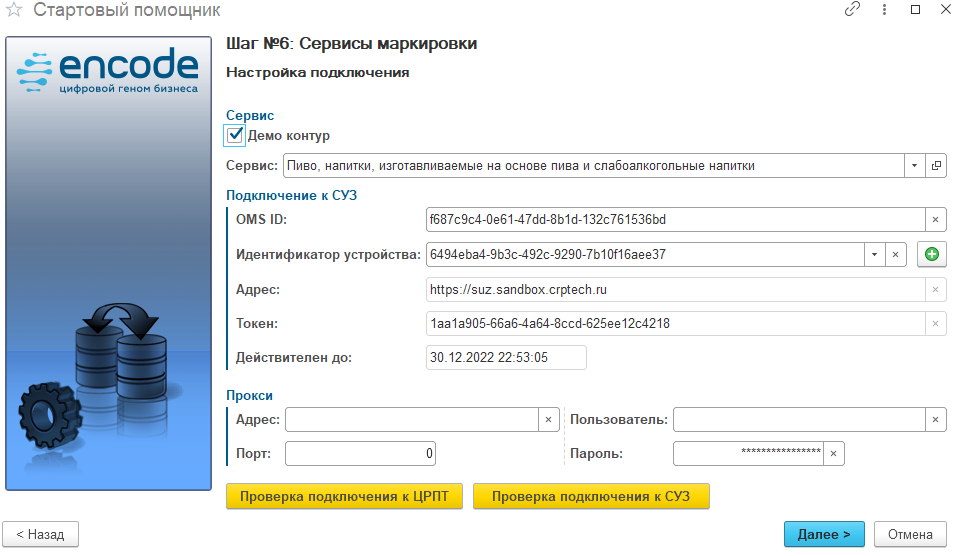The height and width of the screenshot is (556, 963).
Task: Clear the Идентификатор устройства field
Action: point(896,255)
